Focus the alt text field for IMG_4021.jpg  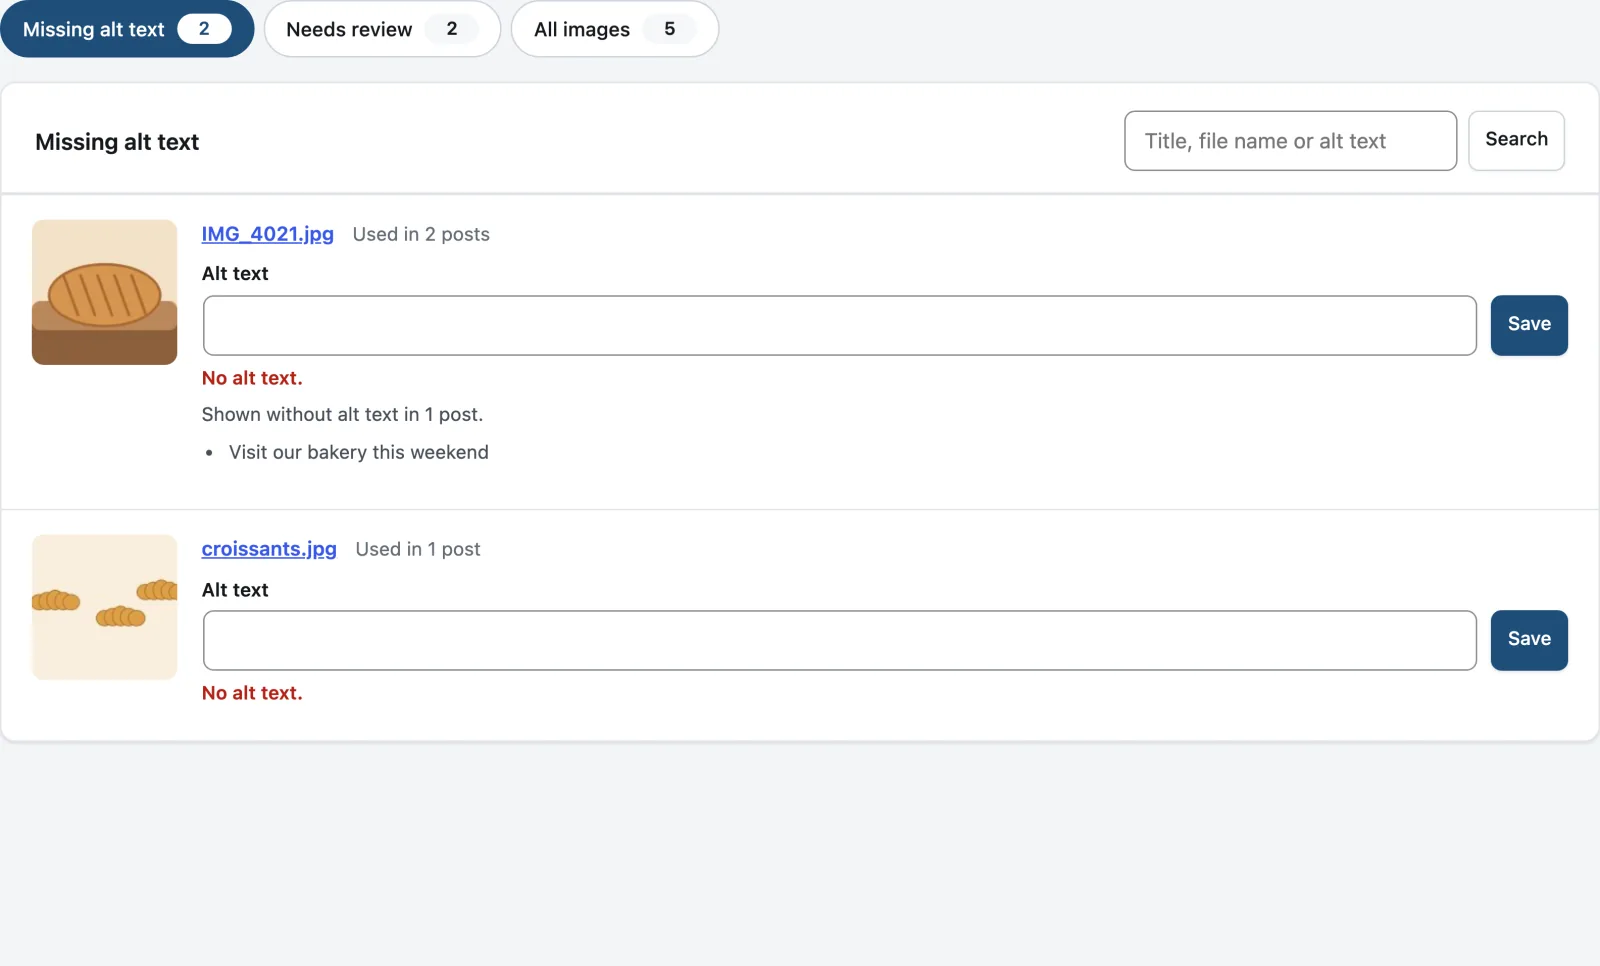pyautogui.click(x=839, y=325)
